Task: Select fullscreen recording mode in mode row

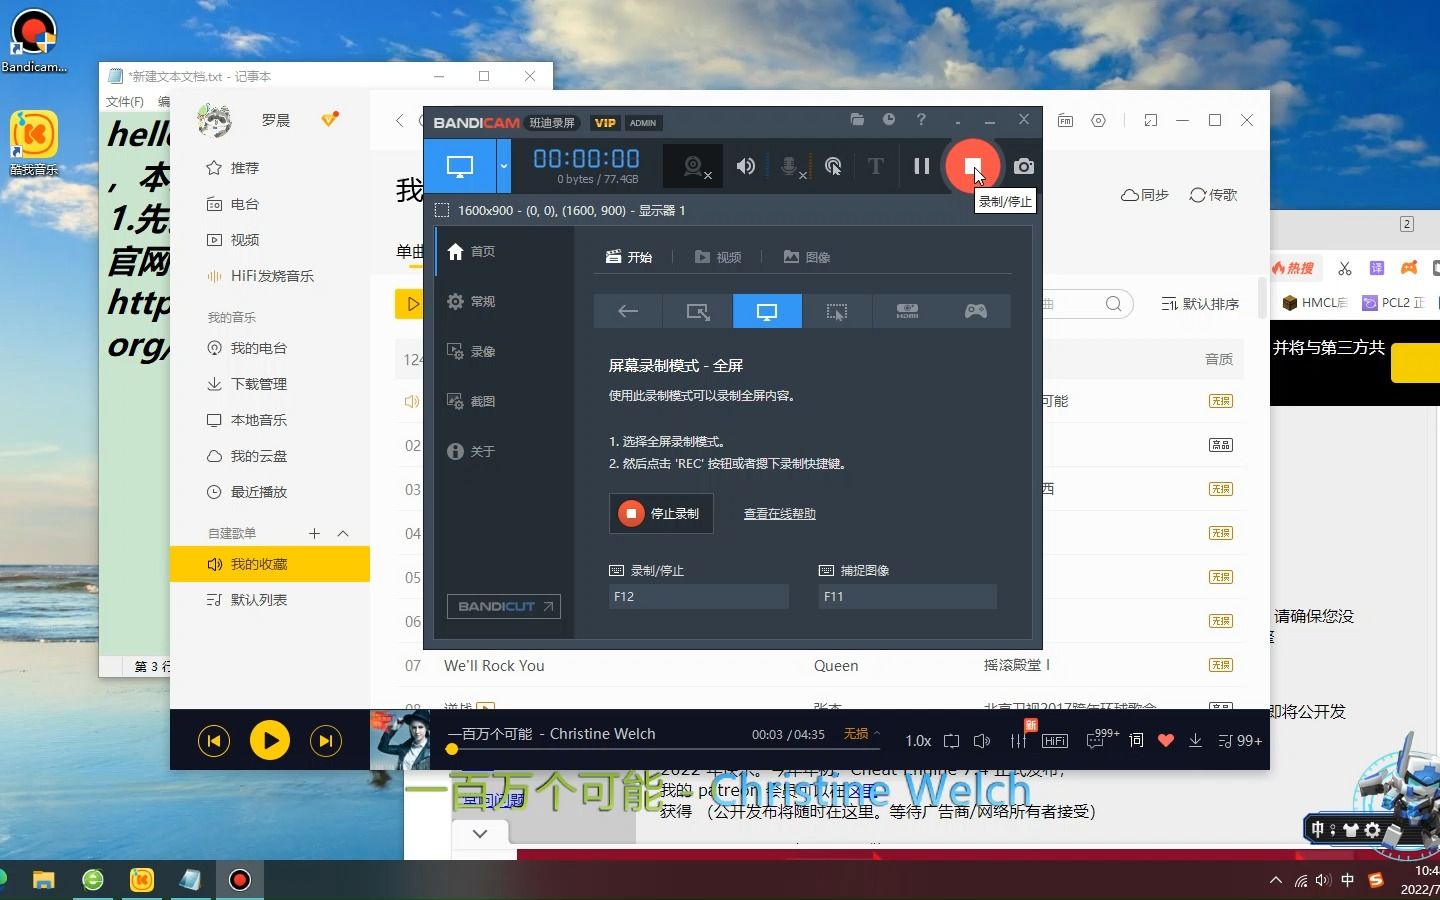Action: click(x=767, y=311)
